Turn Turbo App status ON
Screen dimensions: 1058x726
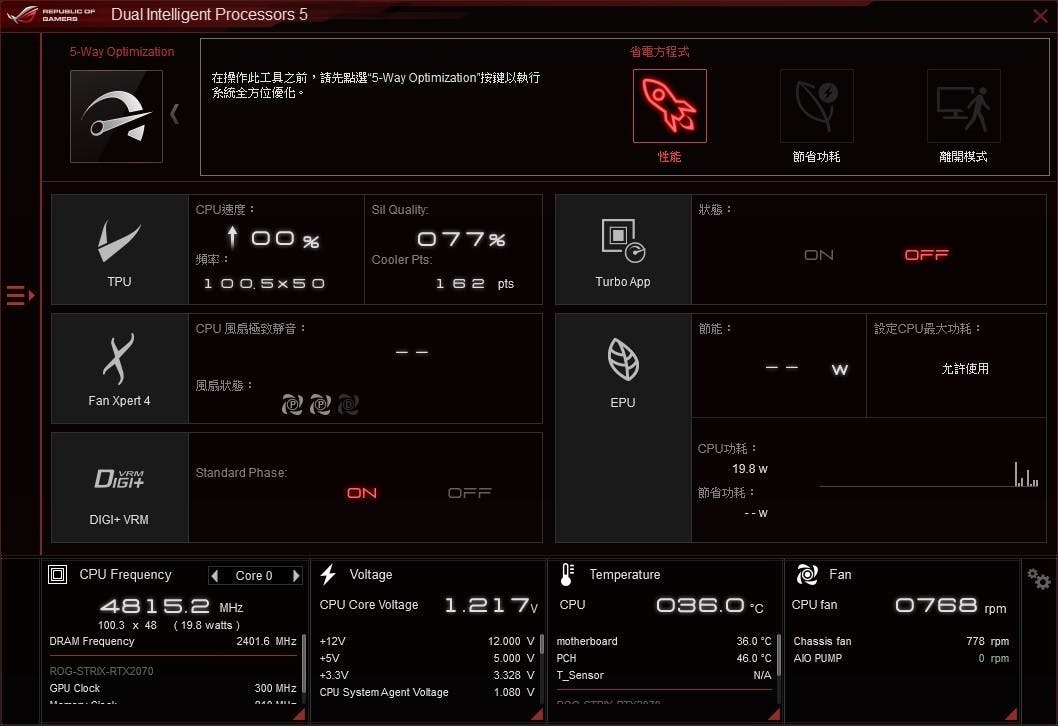(818, 255)
